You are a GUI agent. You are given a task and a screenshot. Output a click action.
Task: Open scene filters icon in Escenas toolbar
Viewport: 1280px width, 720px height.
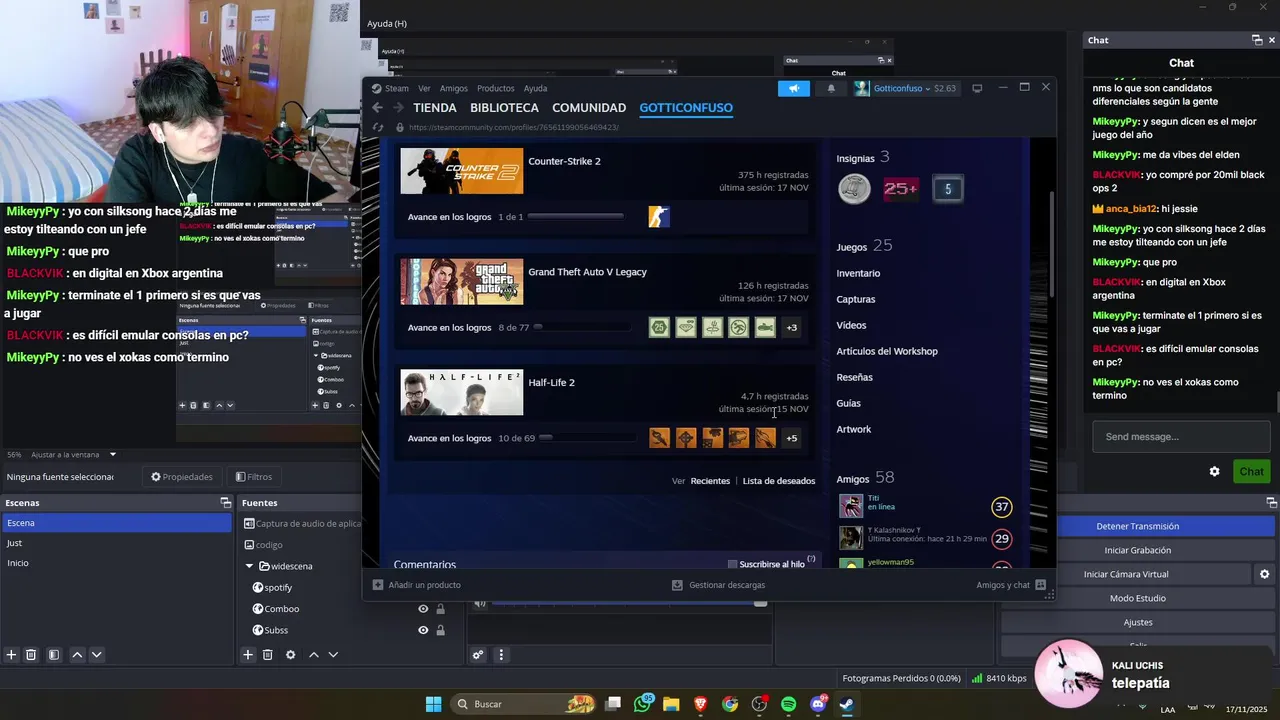click(54, 655)
